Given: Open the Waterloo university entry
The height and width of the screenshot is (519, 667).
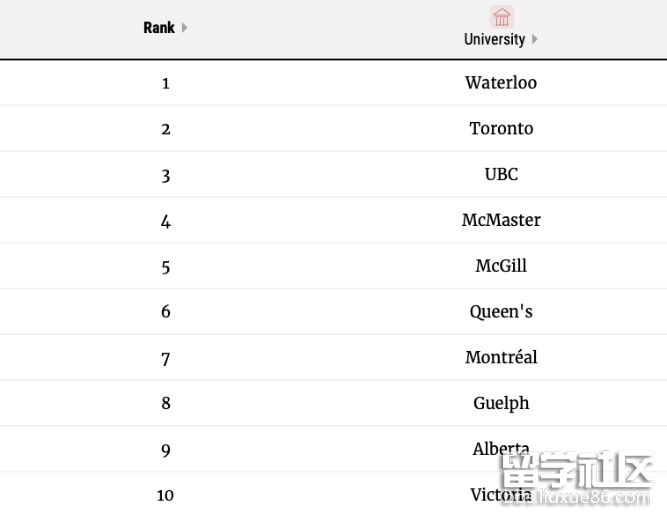Looking at the screenshot, I should point(501,83).
